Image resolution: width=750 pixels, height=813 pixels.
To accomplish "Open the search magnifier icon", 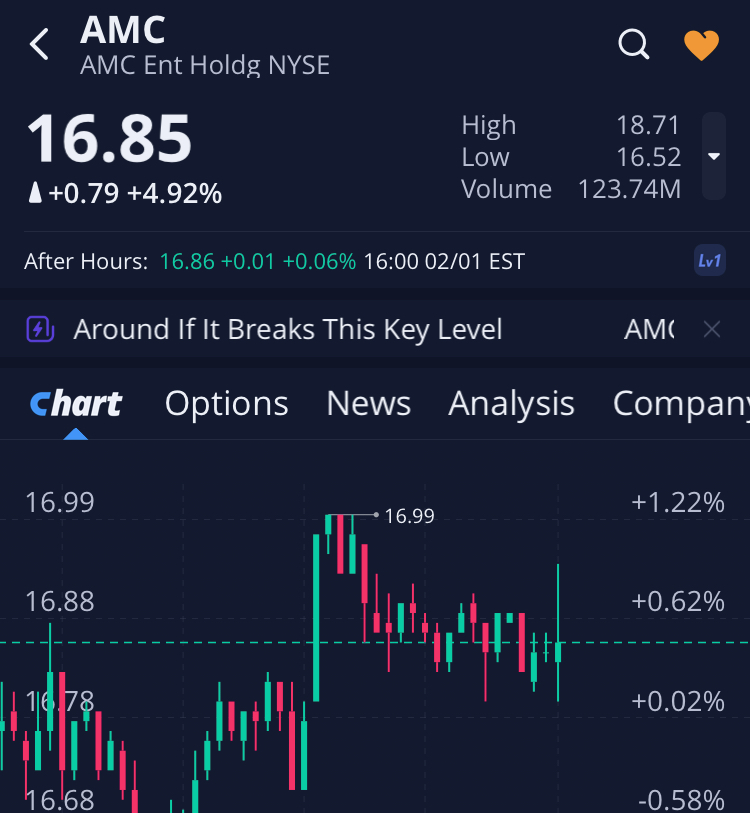I will click(634, 44).
